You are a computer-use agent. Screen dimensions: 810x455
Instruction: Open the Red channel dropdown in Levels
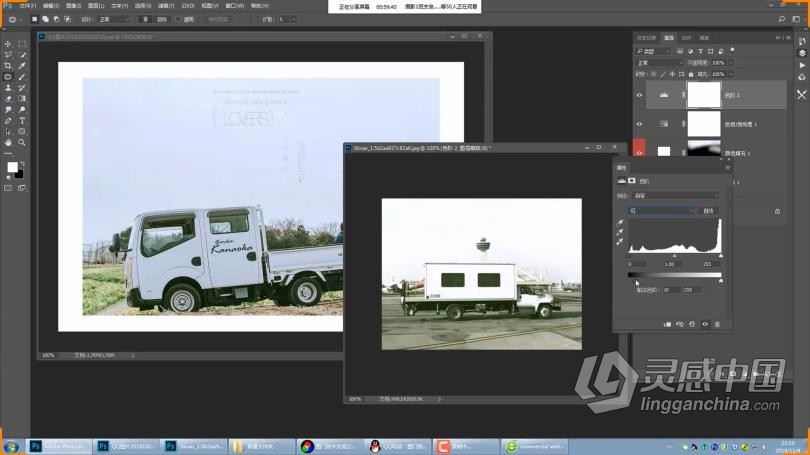click(660, 211)
